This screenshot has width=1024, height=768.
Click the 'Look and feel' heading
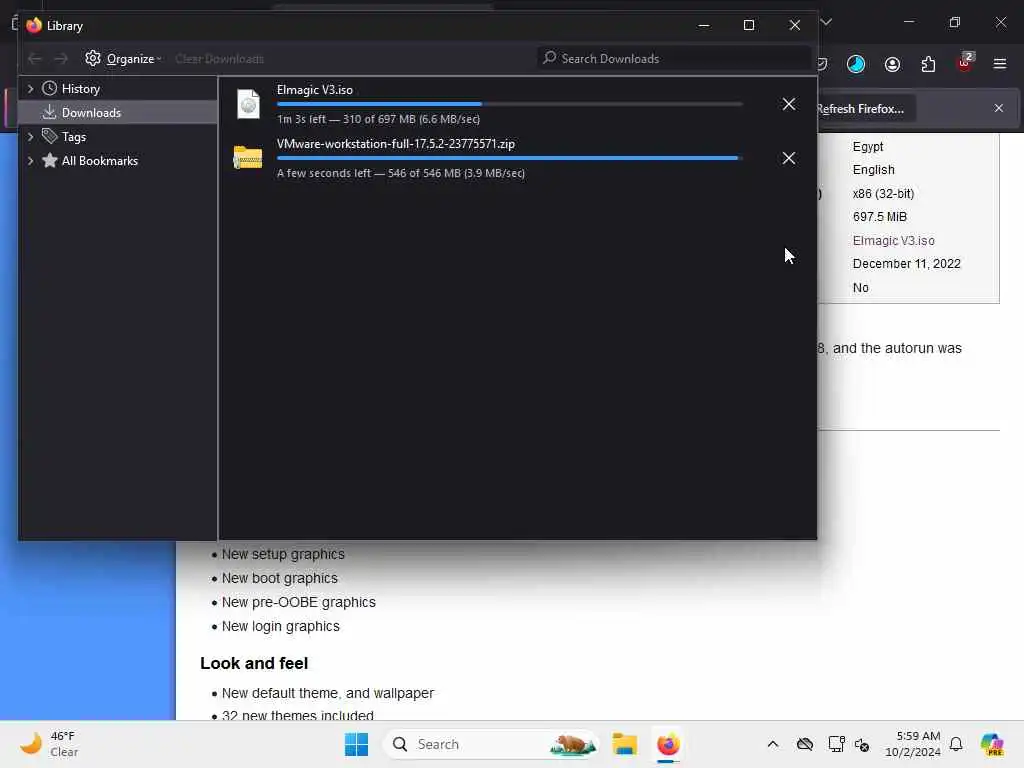(x=254, y=664)
